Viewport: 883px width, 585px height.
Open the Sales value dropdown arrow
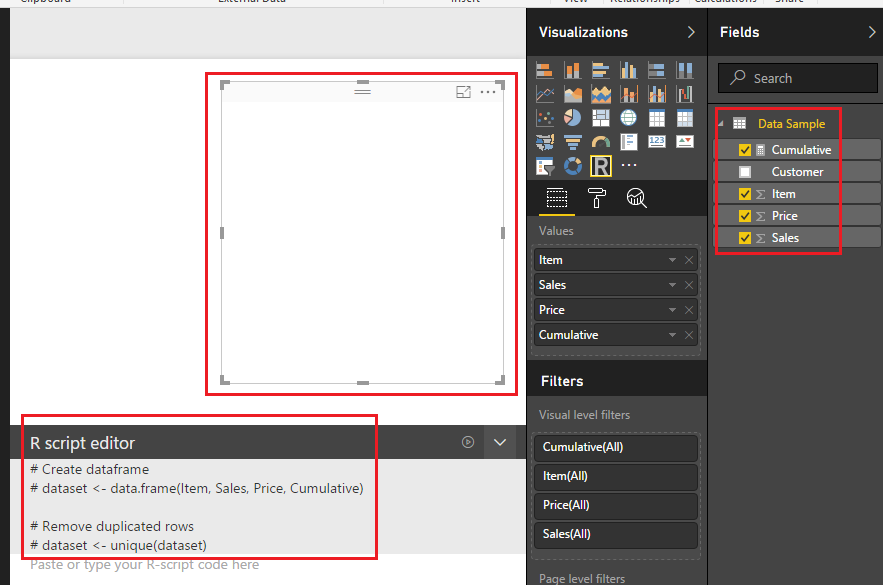pyautogui.click(x=672, y=285)
